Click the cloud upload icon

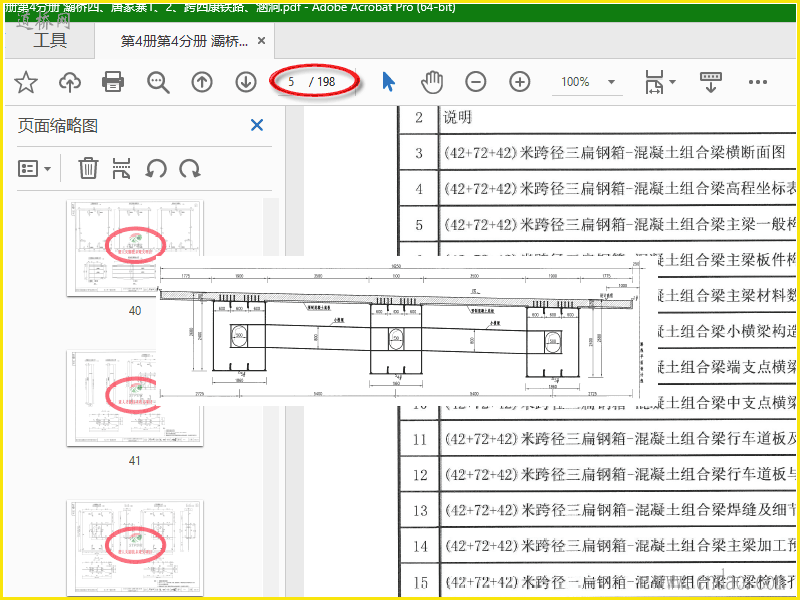70,82
